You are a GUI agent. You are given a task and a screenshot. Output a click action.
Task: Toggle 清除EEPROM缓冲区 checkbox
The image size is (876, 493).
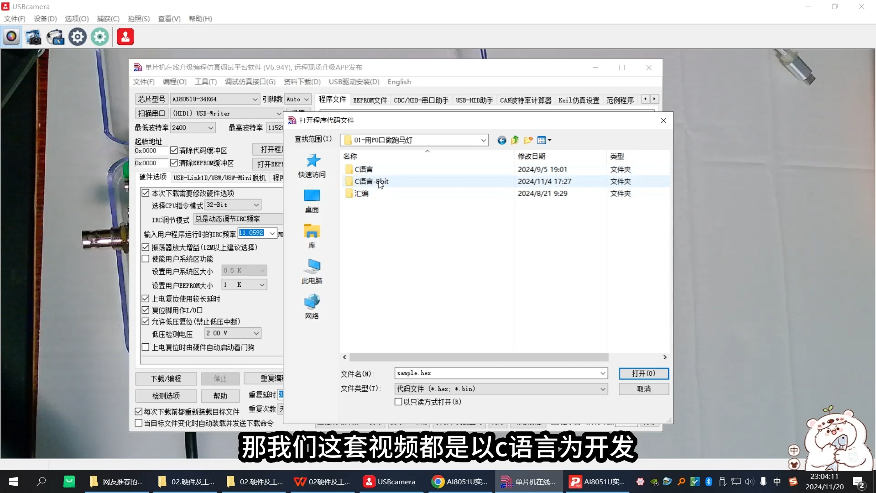174,163
